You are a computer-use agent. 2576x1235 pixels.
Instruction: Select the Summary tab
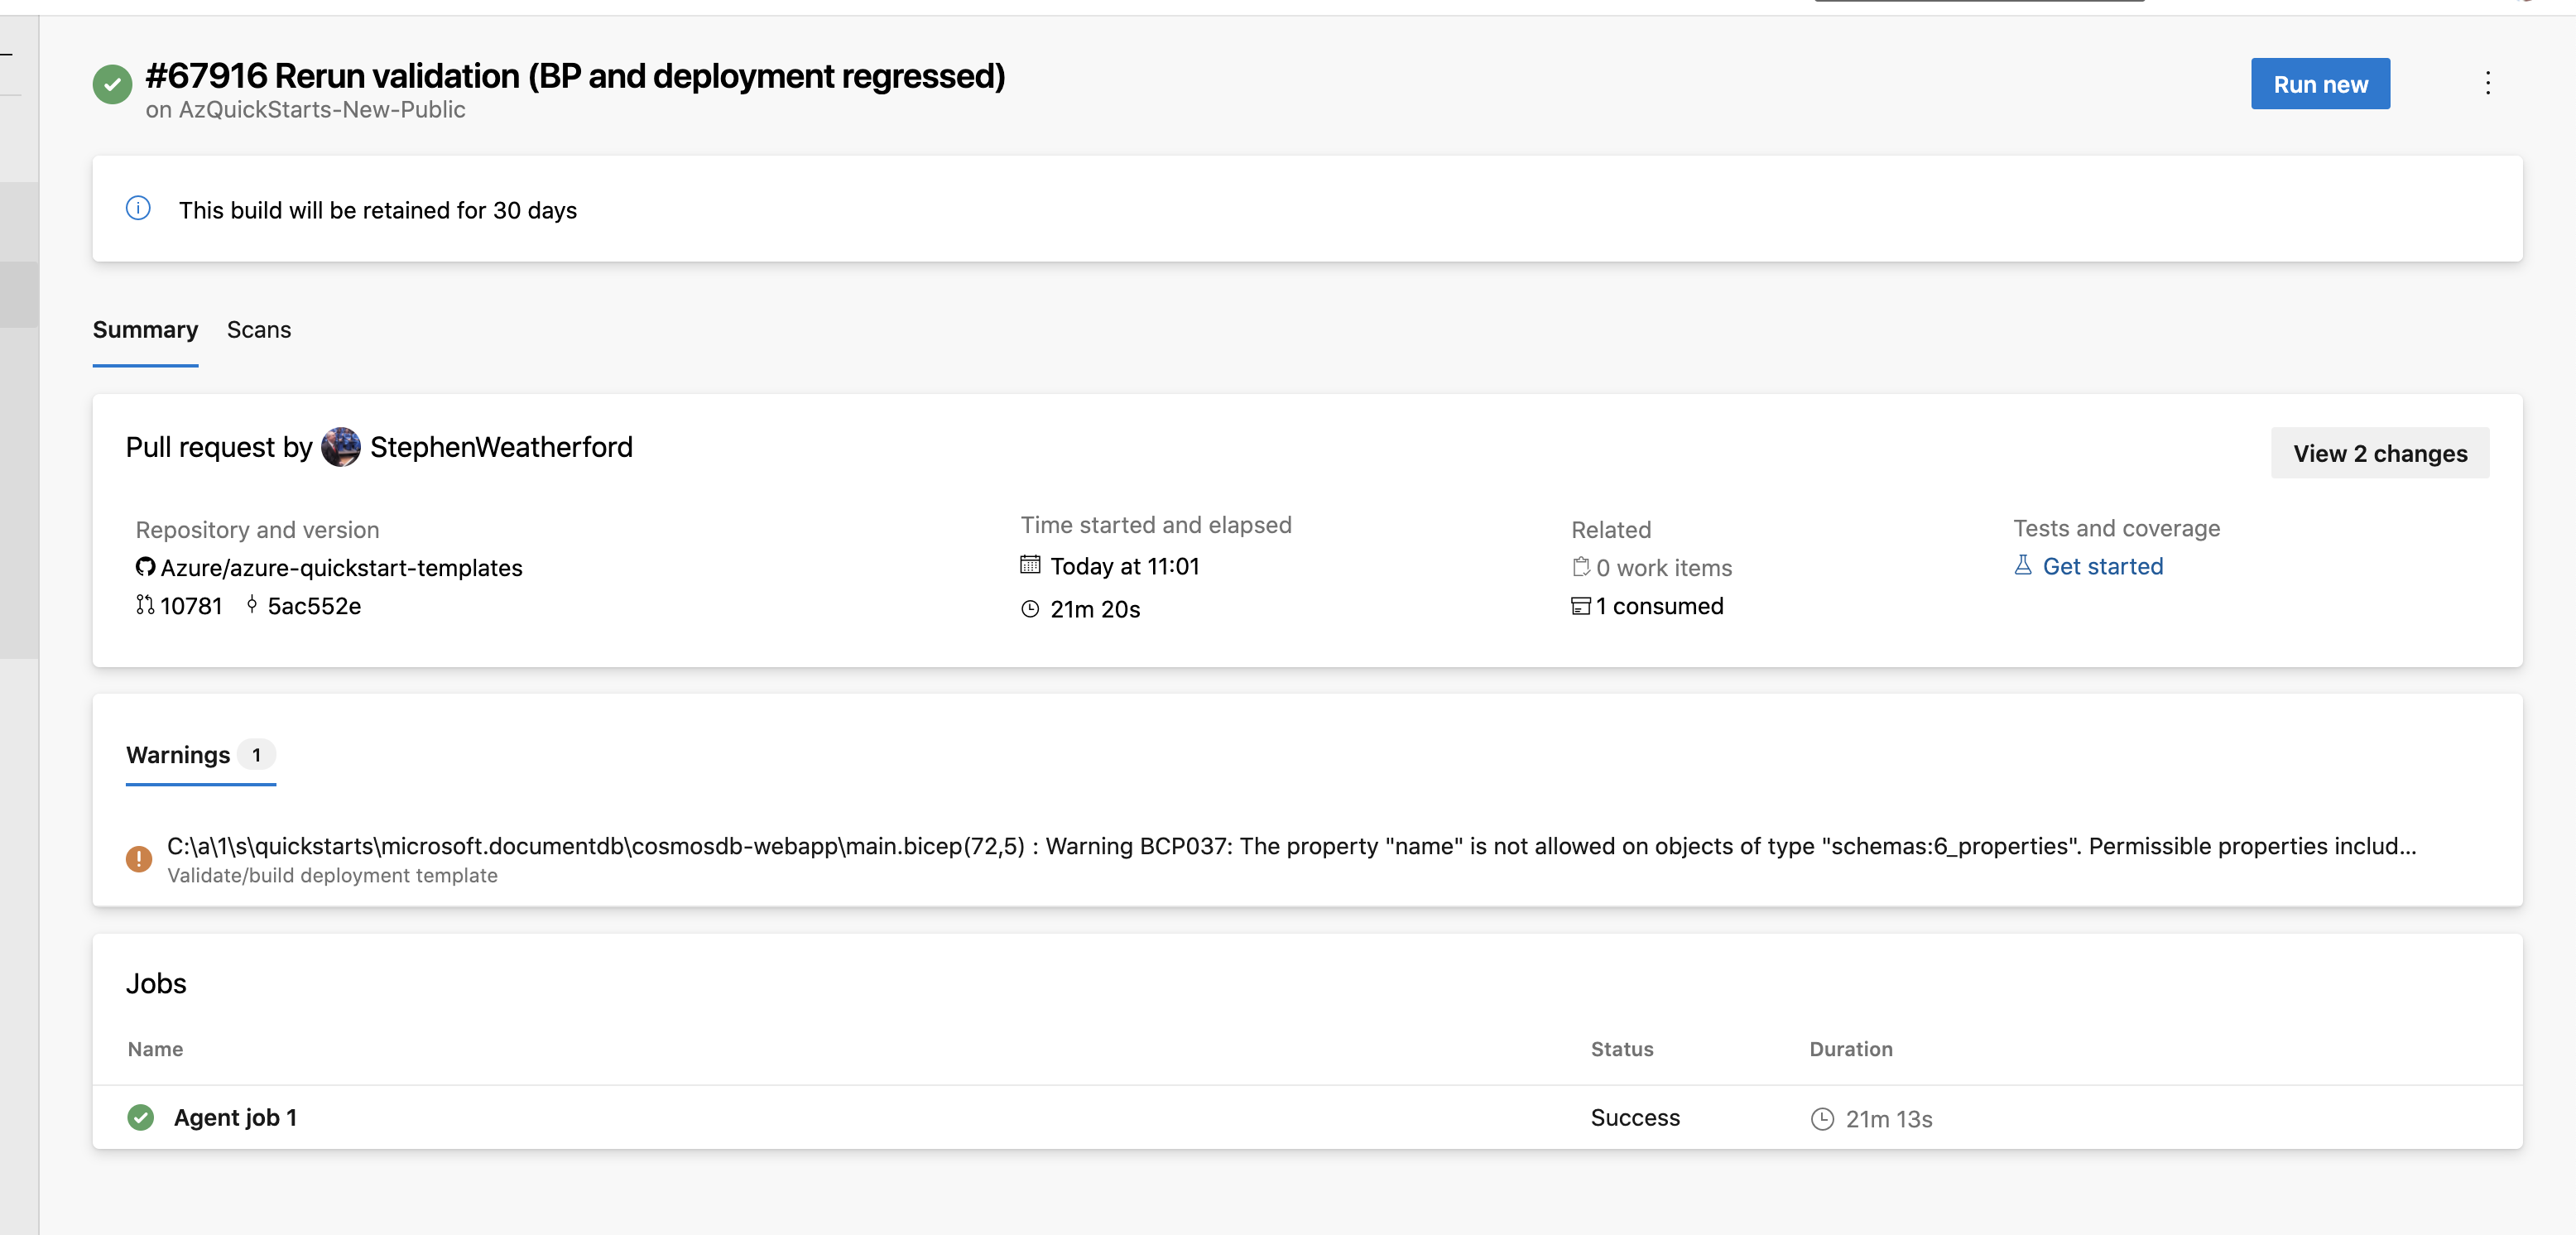145,330
